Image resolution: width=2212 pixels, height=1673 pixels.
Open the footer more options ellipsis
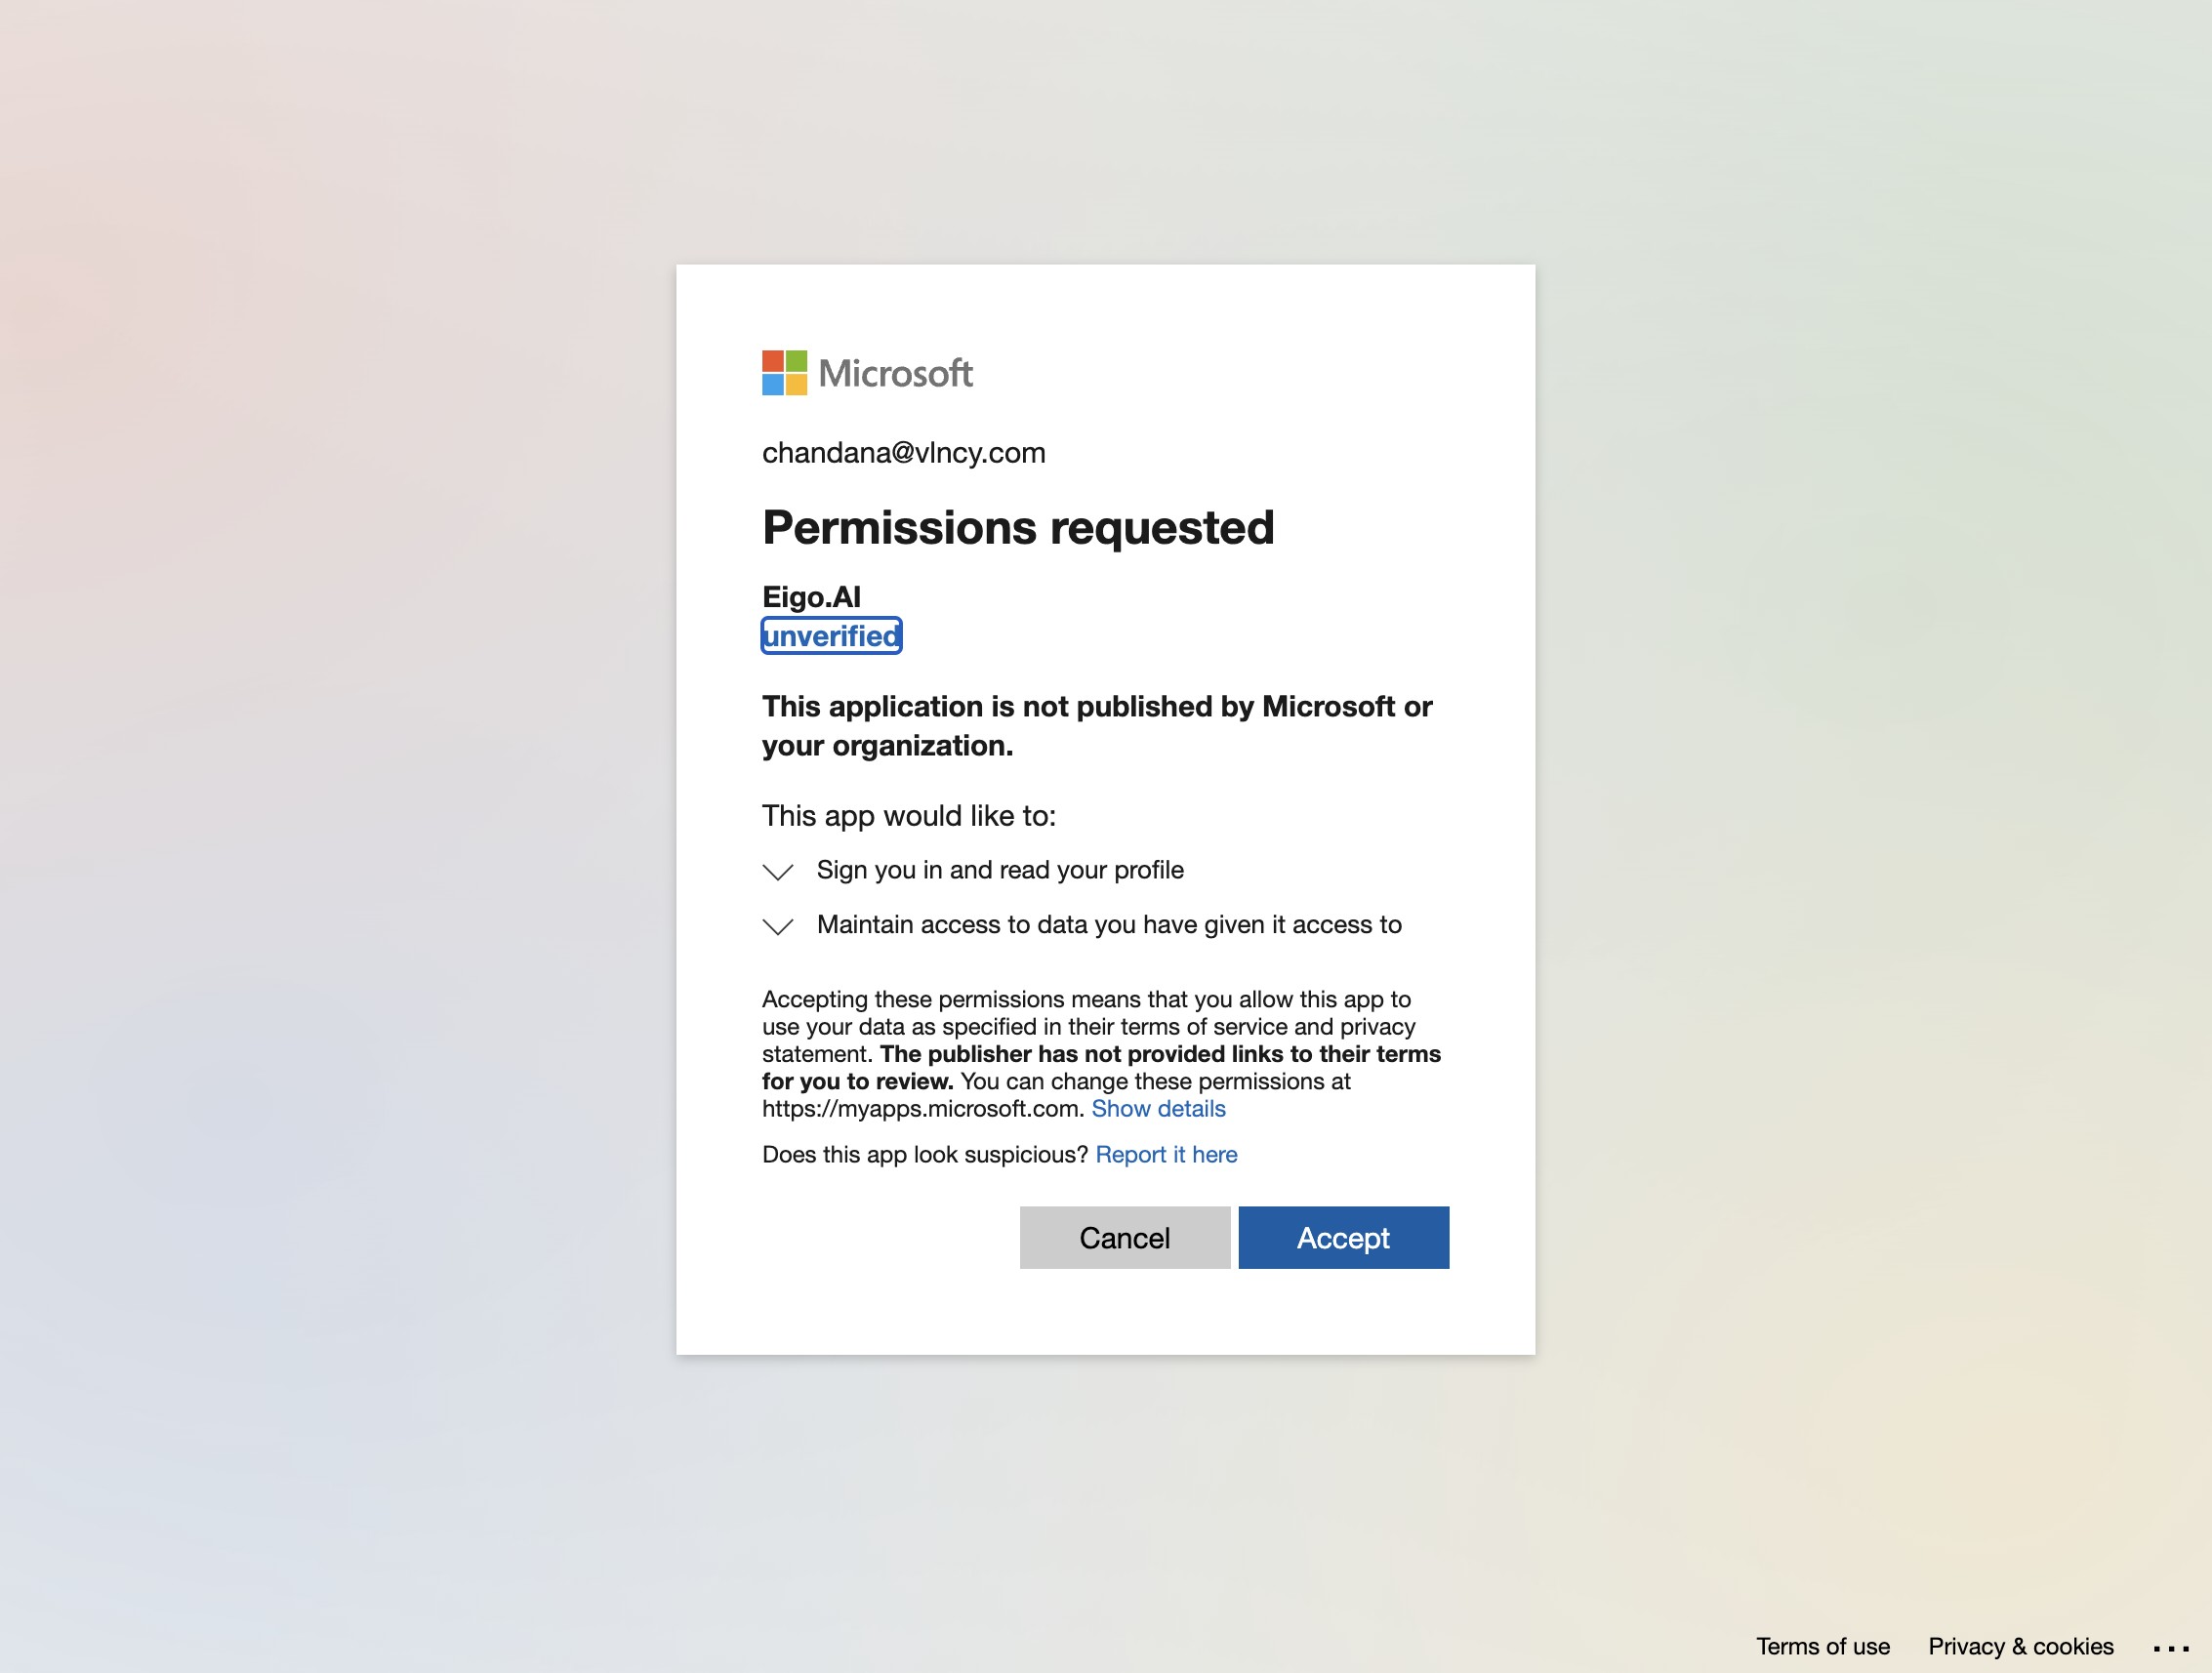coord(2171,1648)
